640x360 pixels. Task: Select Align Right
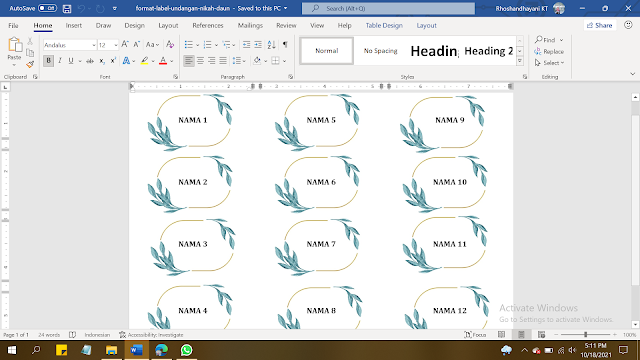pos(211,61)
